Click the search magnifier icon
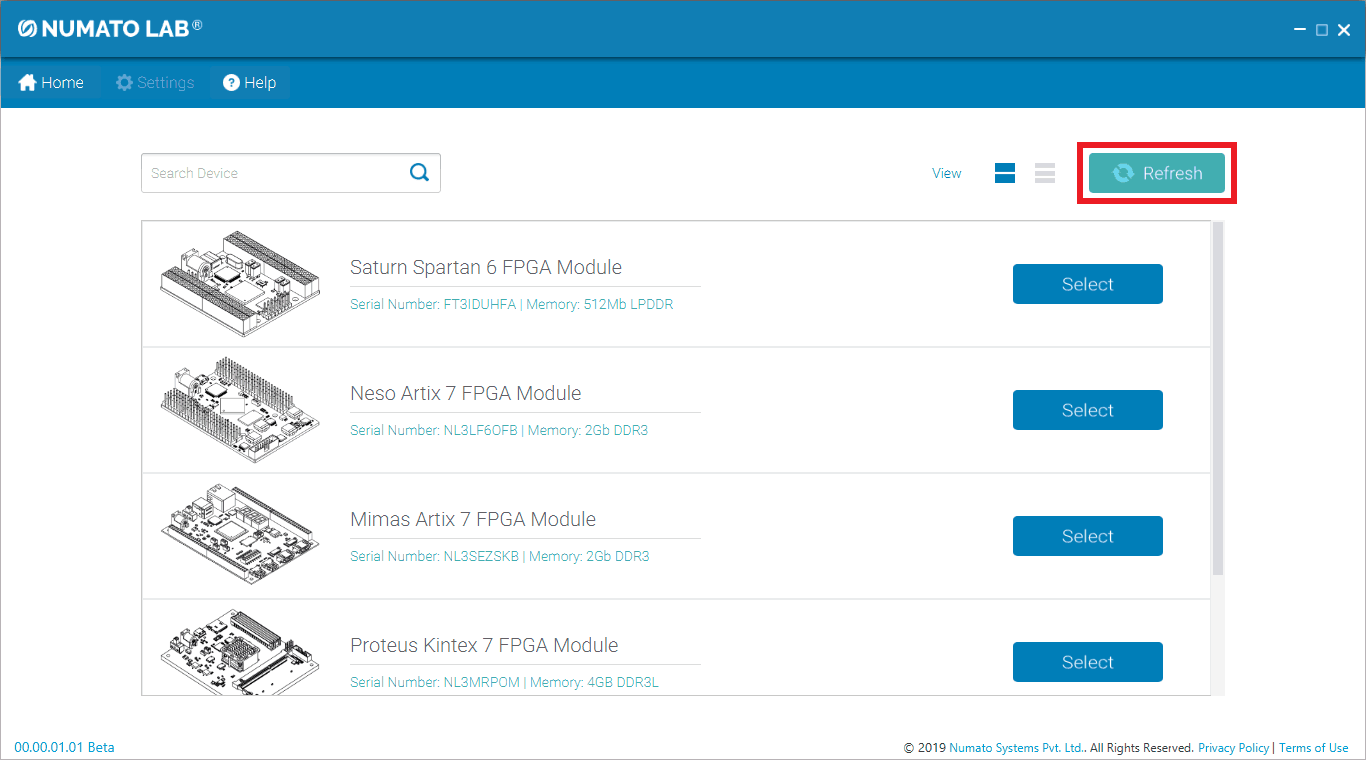The image size is (1366, 760). tap(419, 173)
